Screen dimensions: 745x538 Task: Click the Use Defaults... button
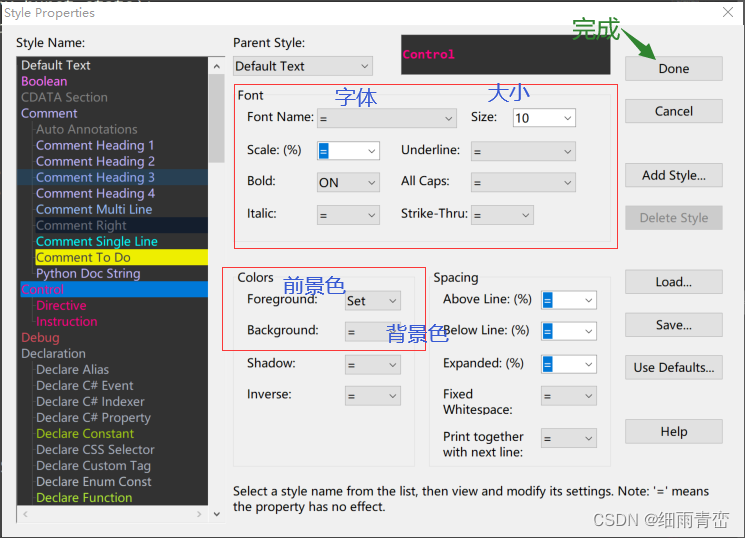[x=673, y=367]
